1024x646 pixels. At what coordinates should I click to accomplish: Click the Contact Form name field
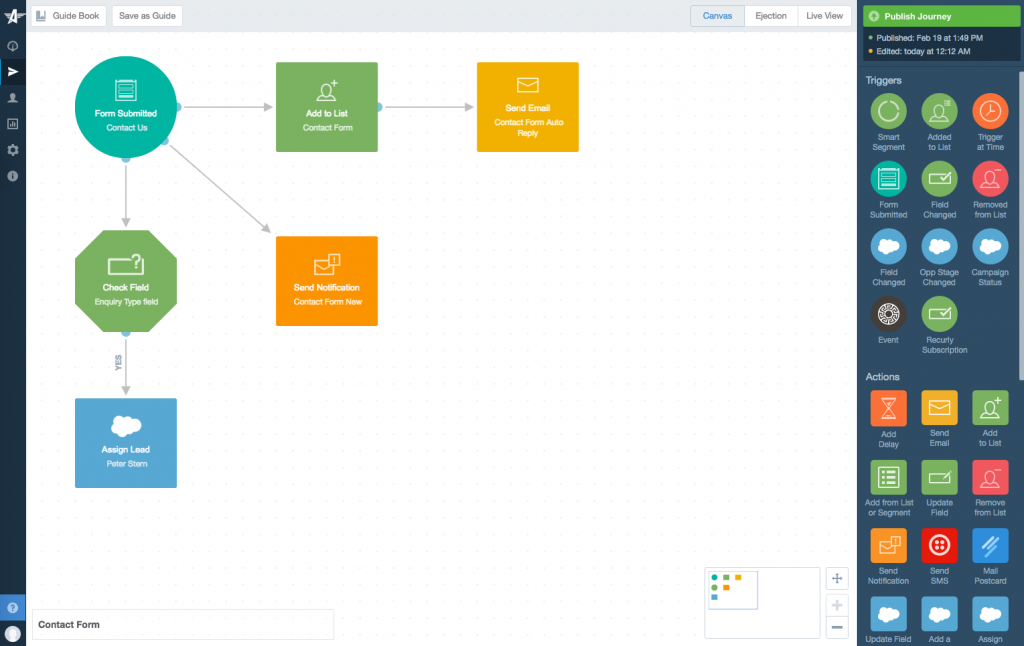[x=183, y=624]
